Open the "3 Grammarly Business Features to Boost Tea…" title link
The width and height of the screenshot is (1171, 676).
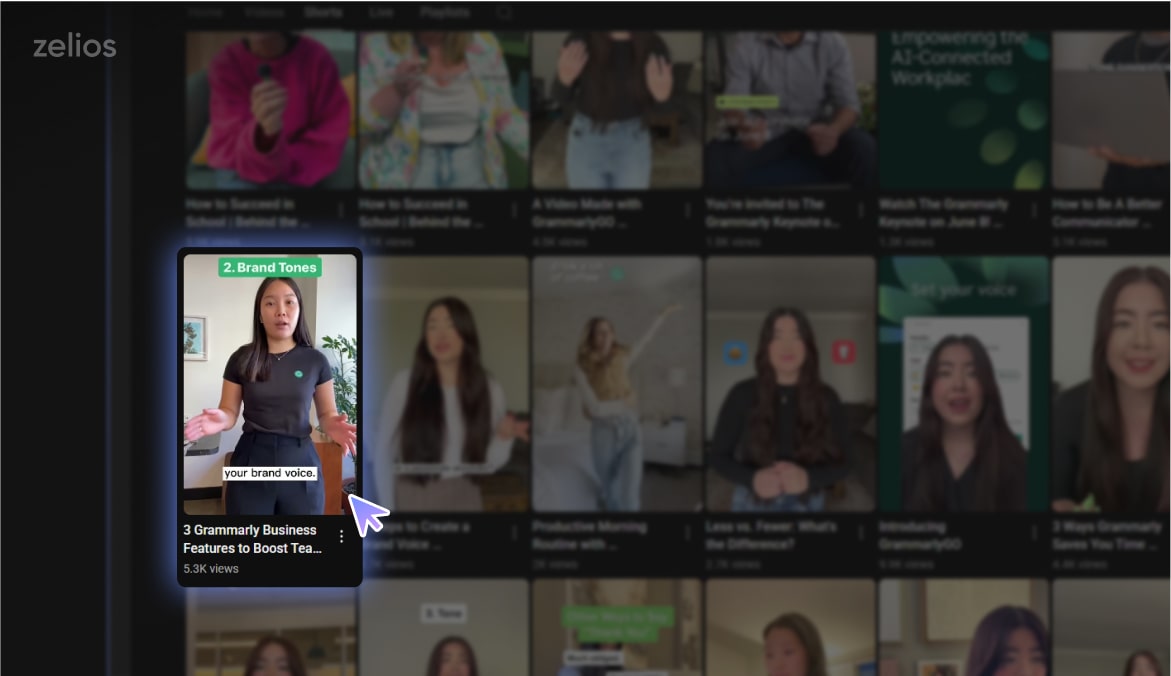click(x=252, y=539)
